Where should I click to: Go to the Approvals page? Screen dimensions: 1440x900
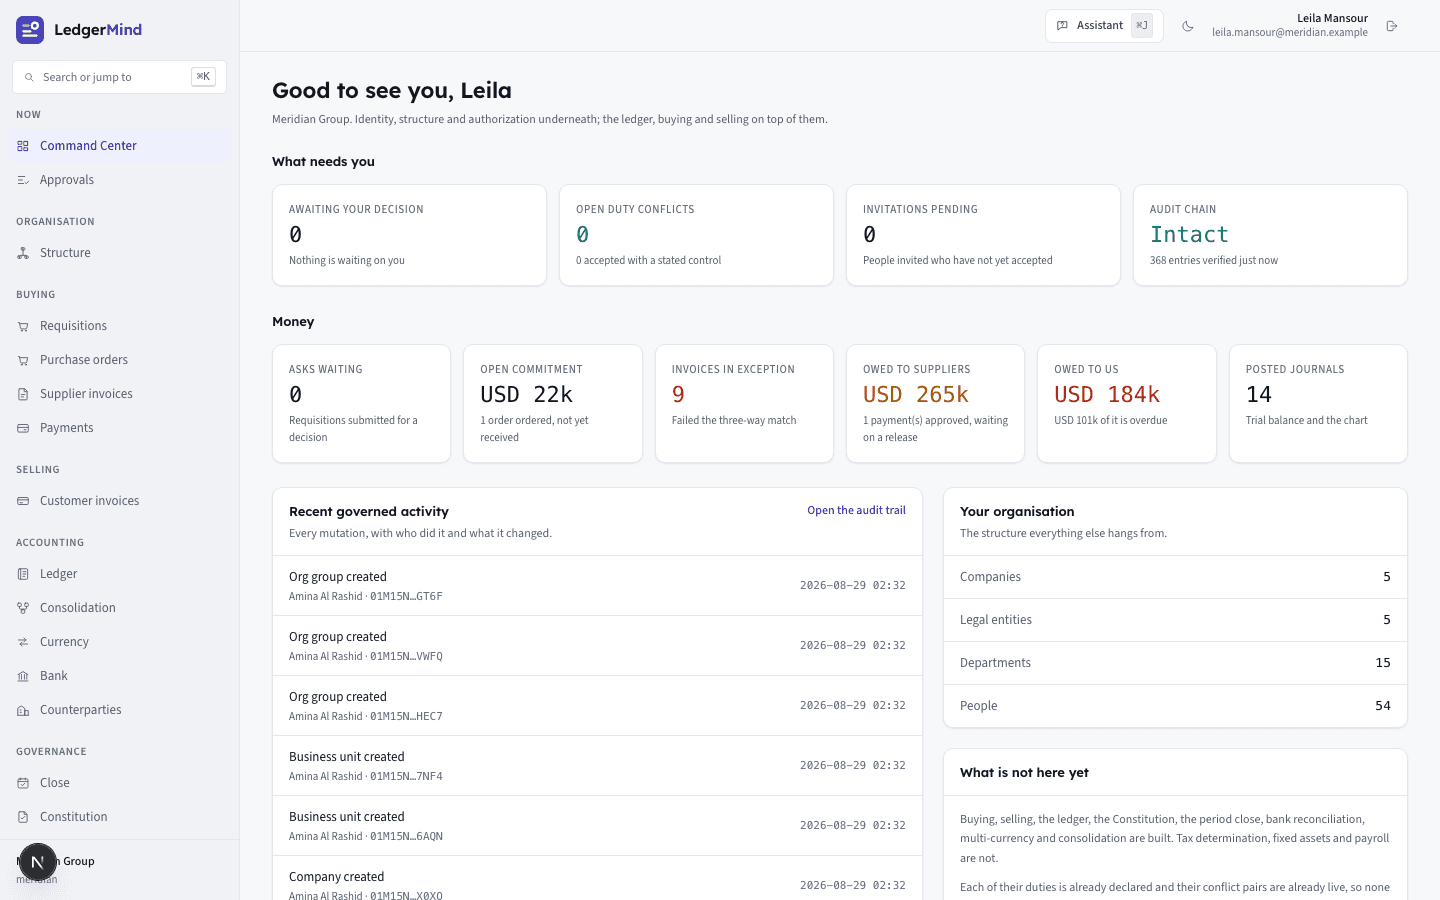[120, 180]
